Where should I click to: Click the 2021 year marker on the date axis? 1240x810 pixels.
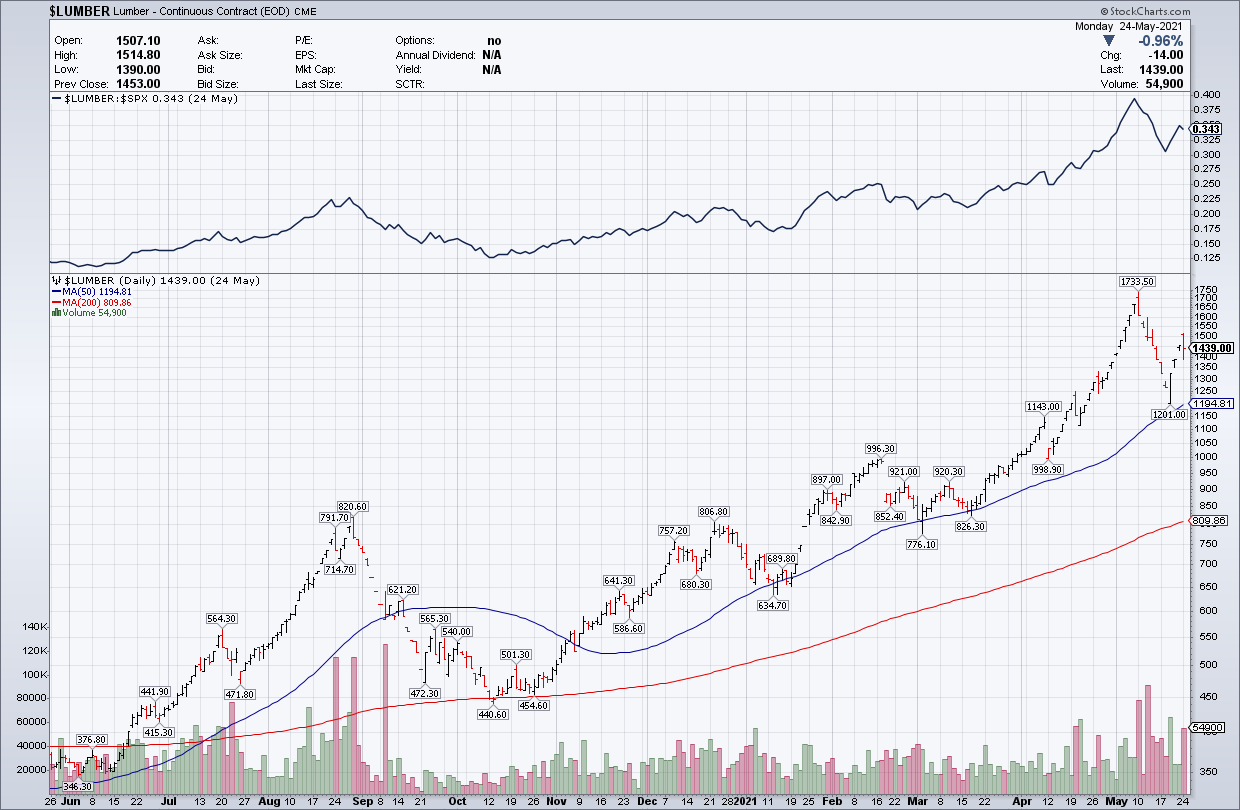point(743,802)
